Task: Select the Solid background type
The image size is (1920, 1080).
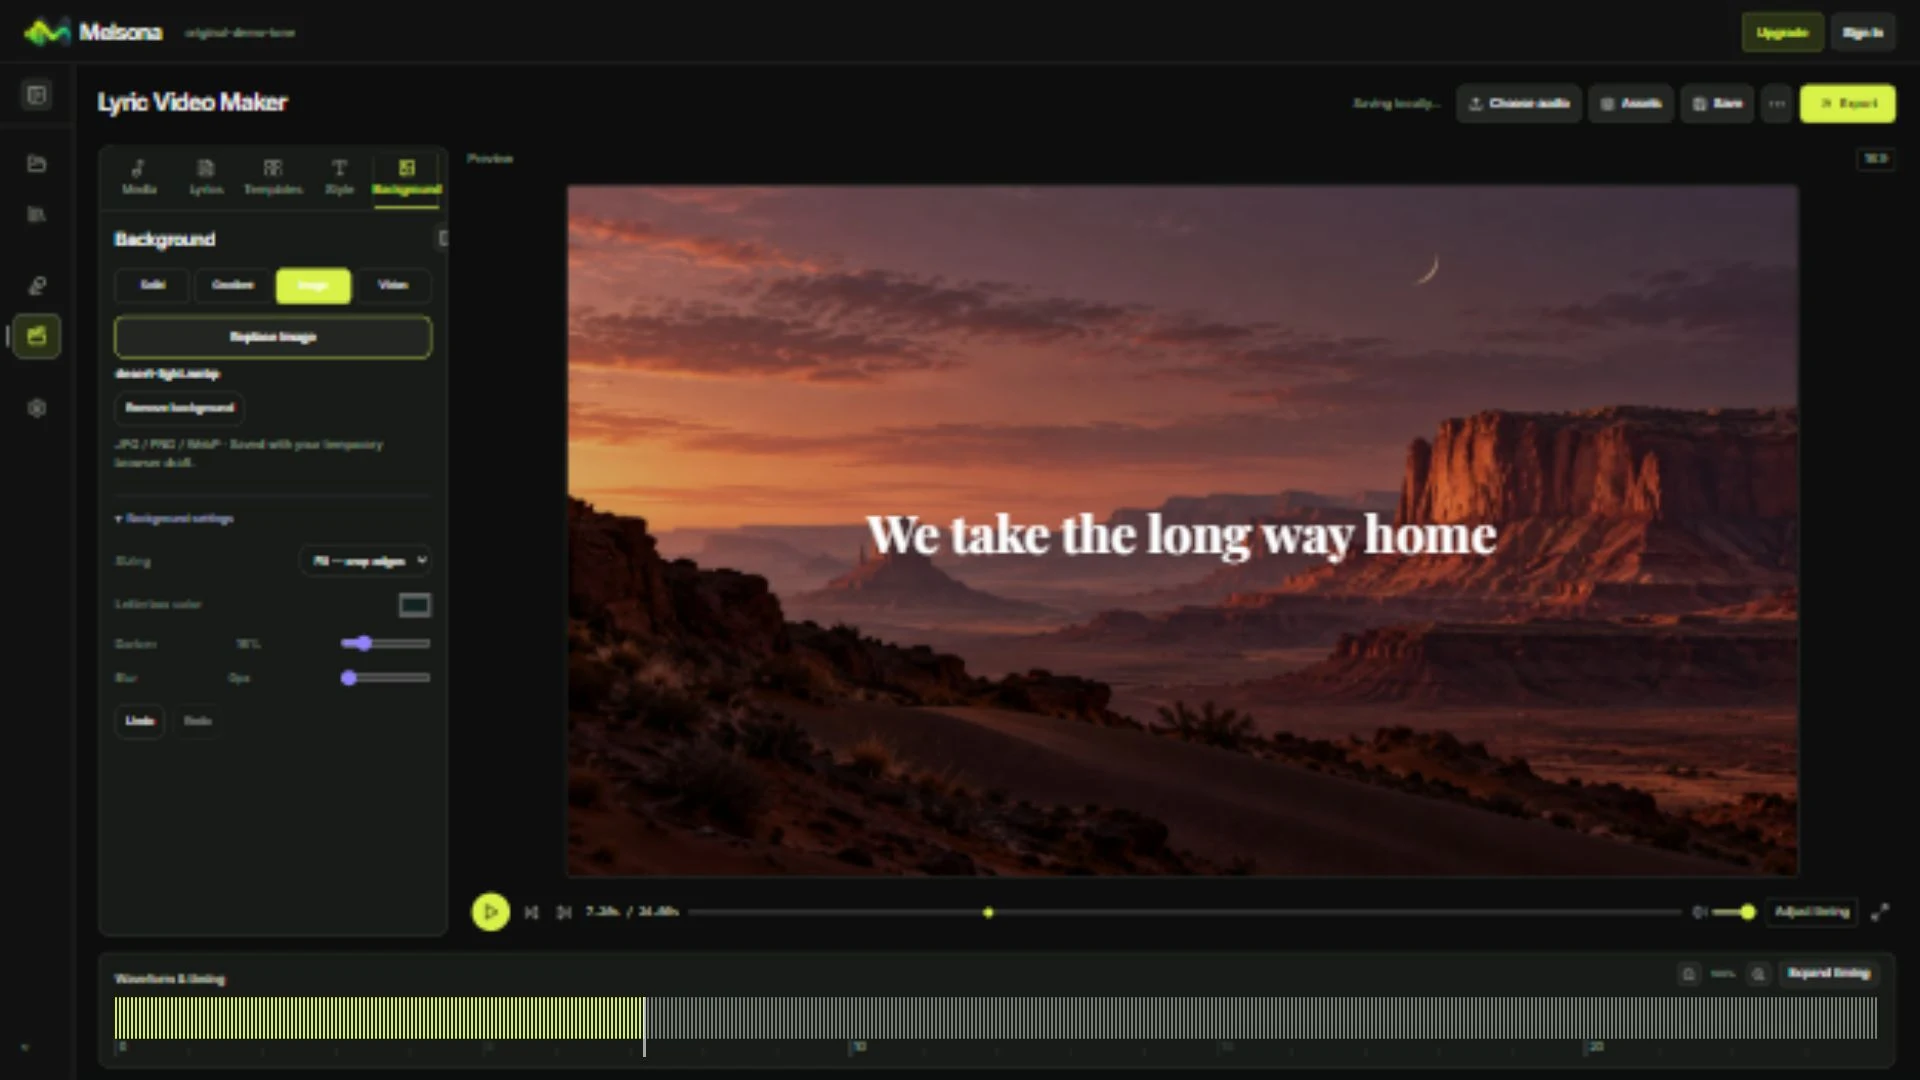Action: 152,285
